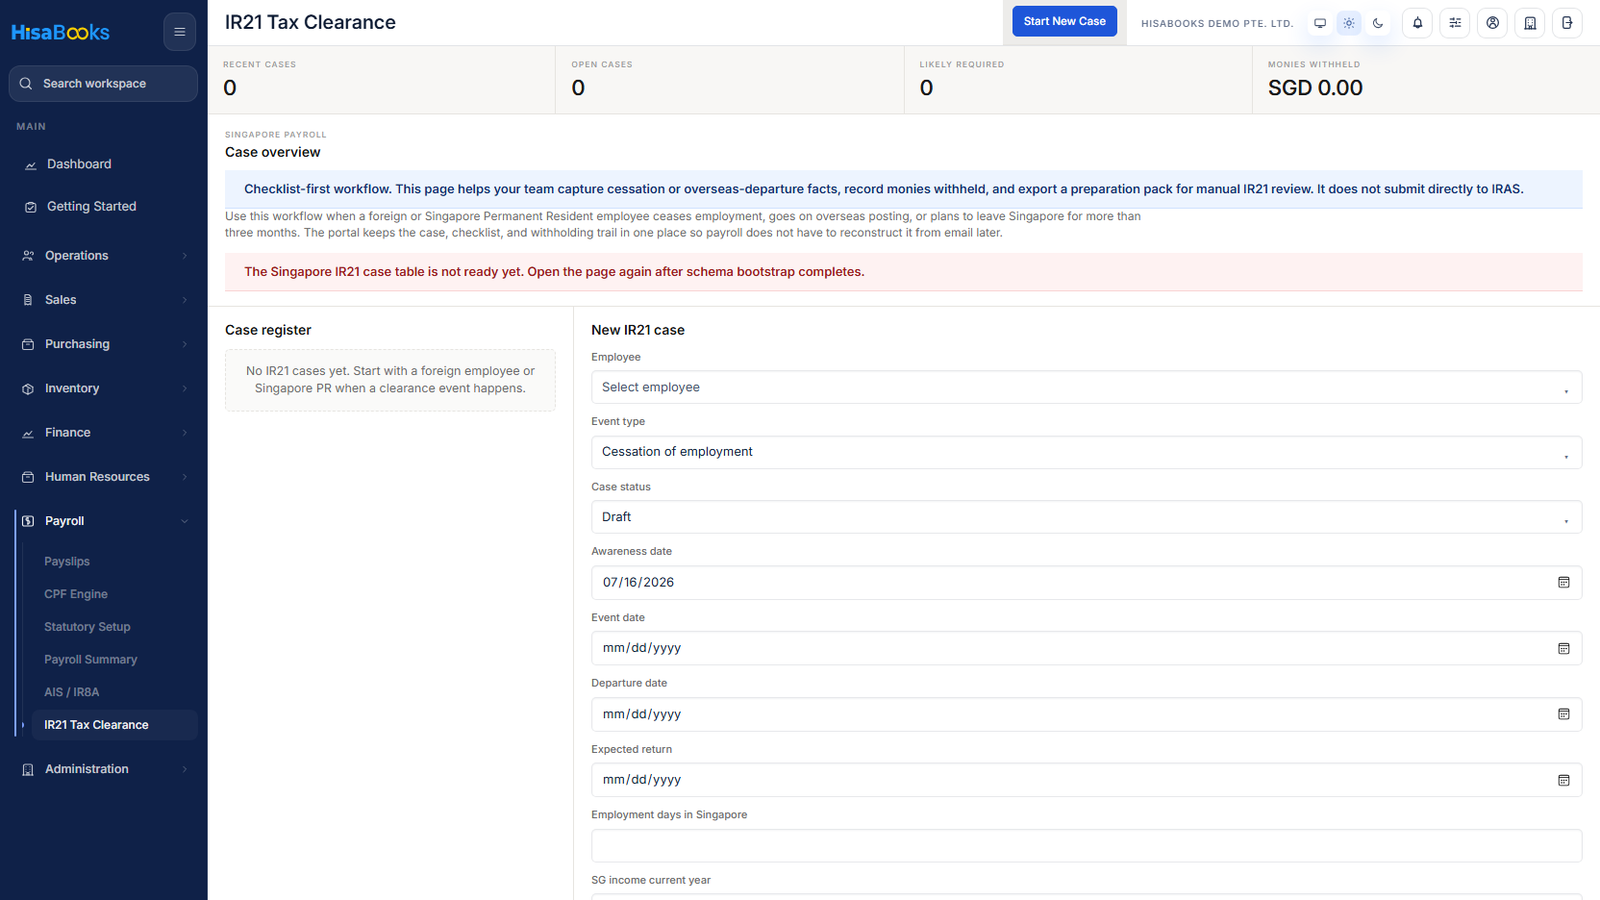Open the user profile icon
Viewport: 1600px width, 900px height.
[x=1492, y=23]
